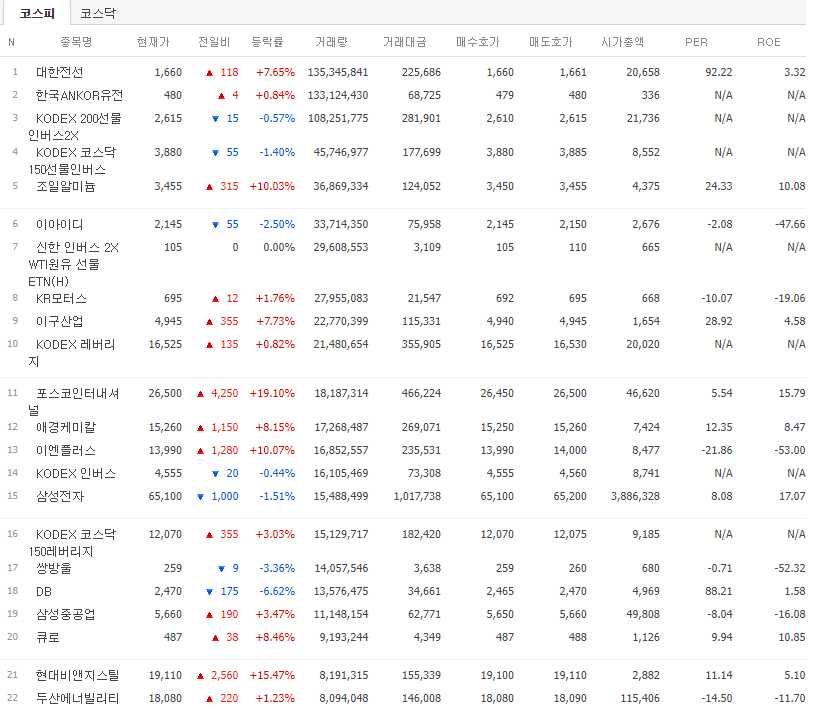Select 쌍방울 change rate -3.36%

pos(277,568)
